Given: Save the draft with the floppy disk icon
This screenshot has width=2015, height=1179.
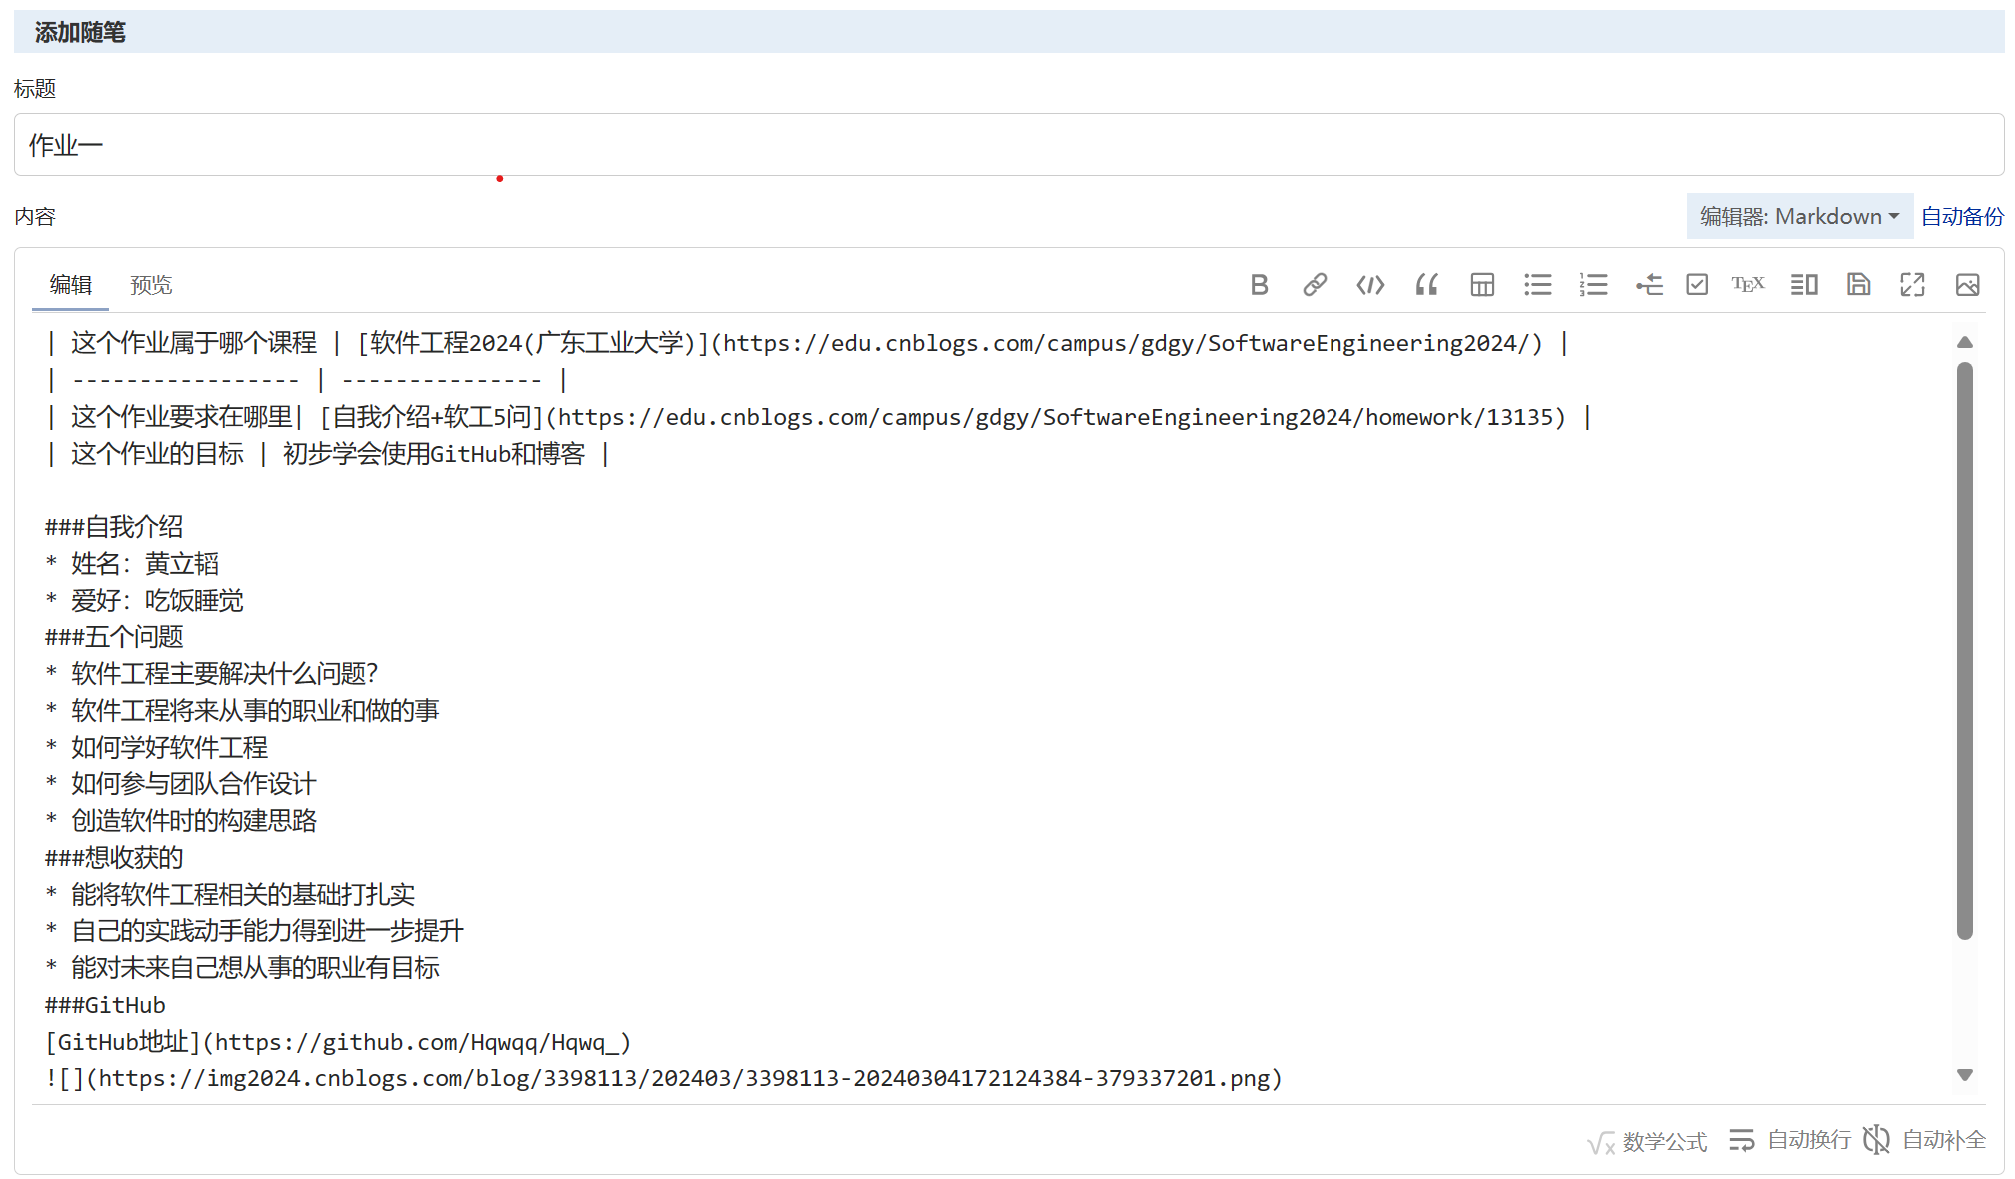Looking at the screenshot, I should click(x=1858, y=285).
